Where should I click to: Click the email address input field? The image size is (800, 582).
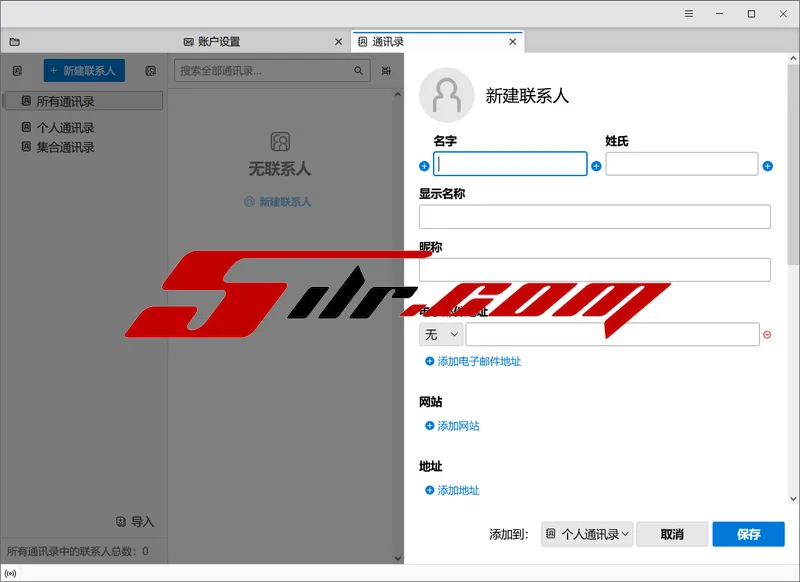(612, 334)
